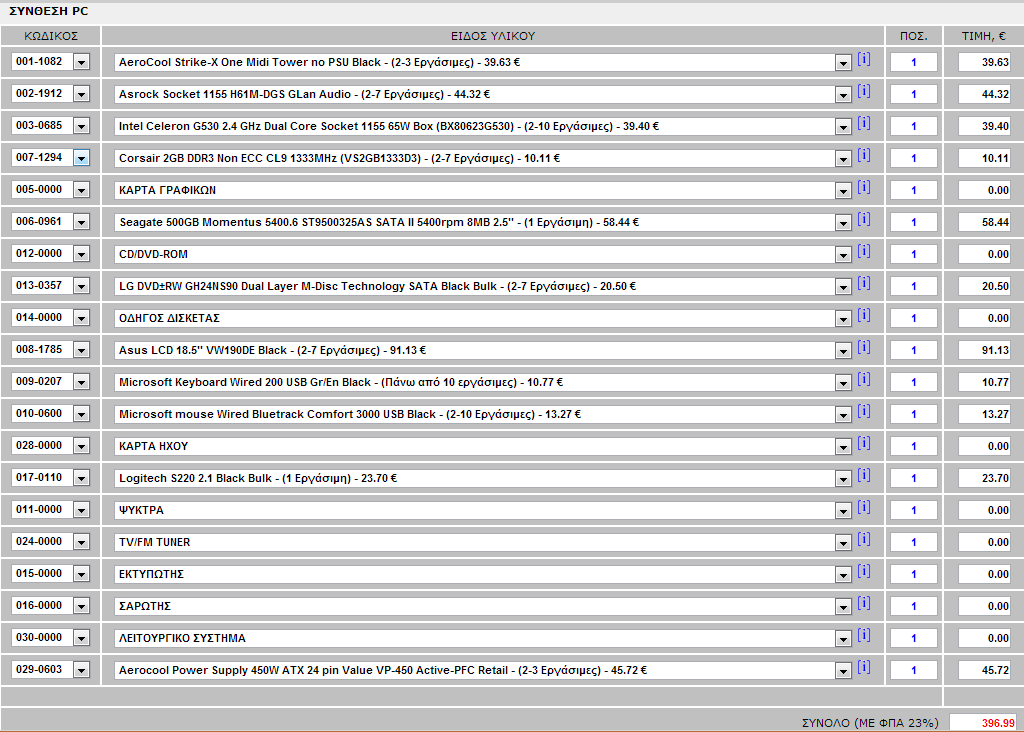Expand code dropdown 008-1785
The width and height of the screenshot is (1024, 732).
81,350
